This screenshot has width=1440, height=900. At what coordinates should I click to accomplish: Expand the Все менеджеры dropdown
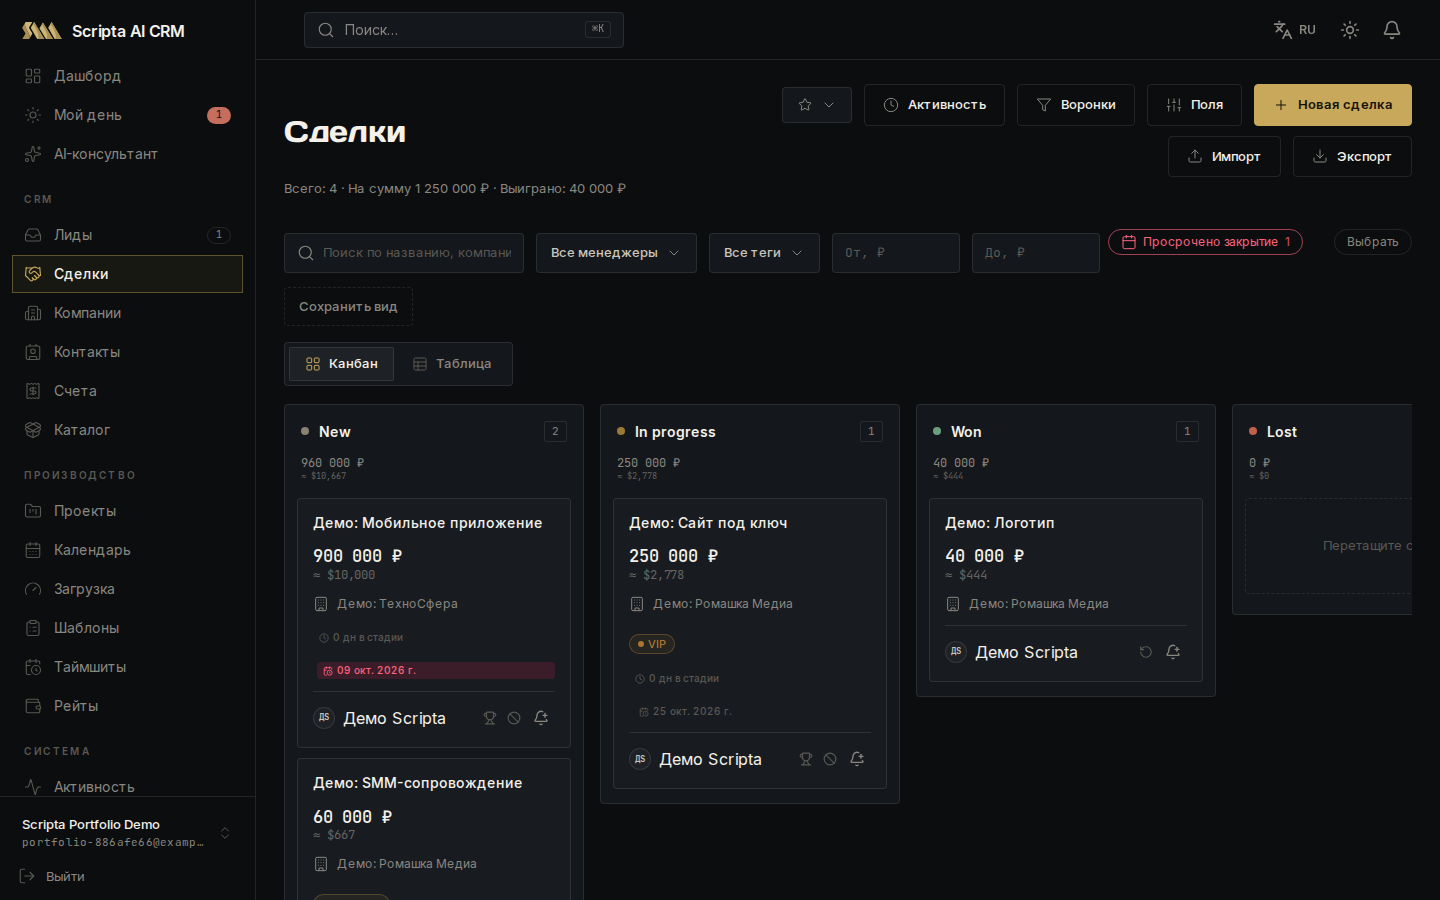coord(616,253)
